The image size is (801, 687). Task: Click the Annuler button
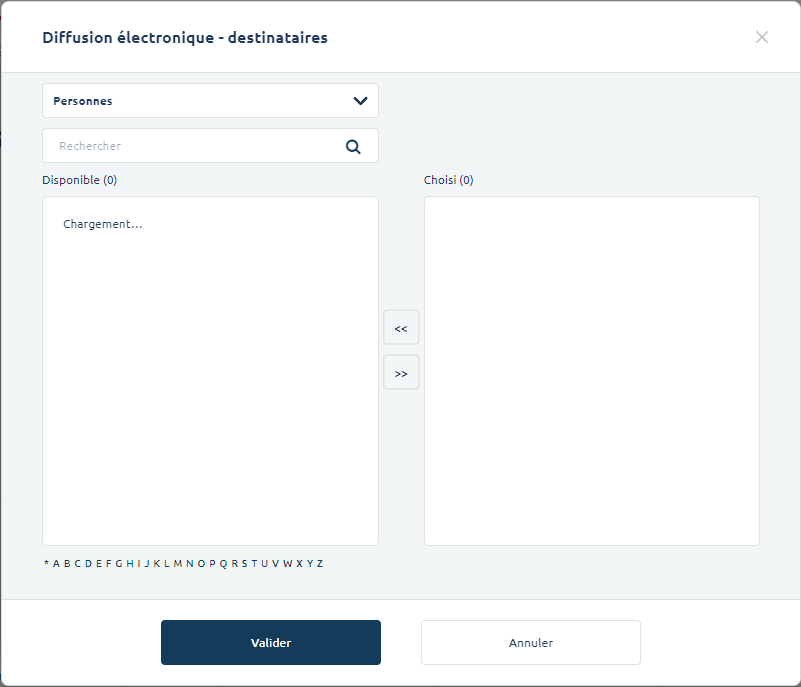tap(531, 643)
